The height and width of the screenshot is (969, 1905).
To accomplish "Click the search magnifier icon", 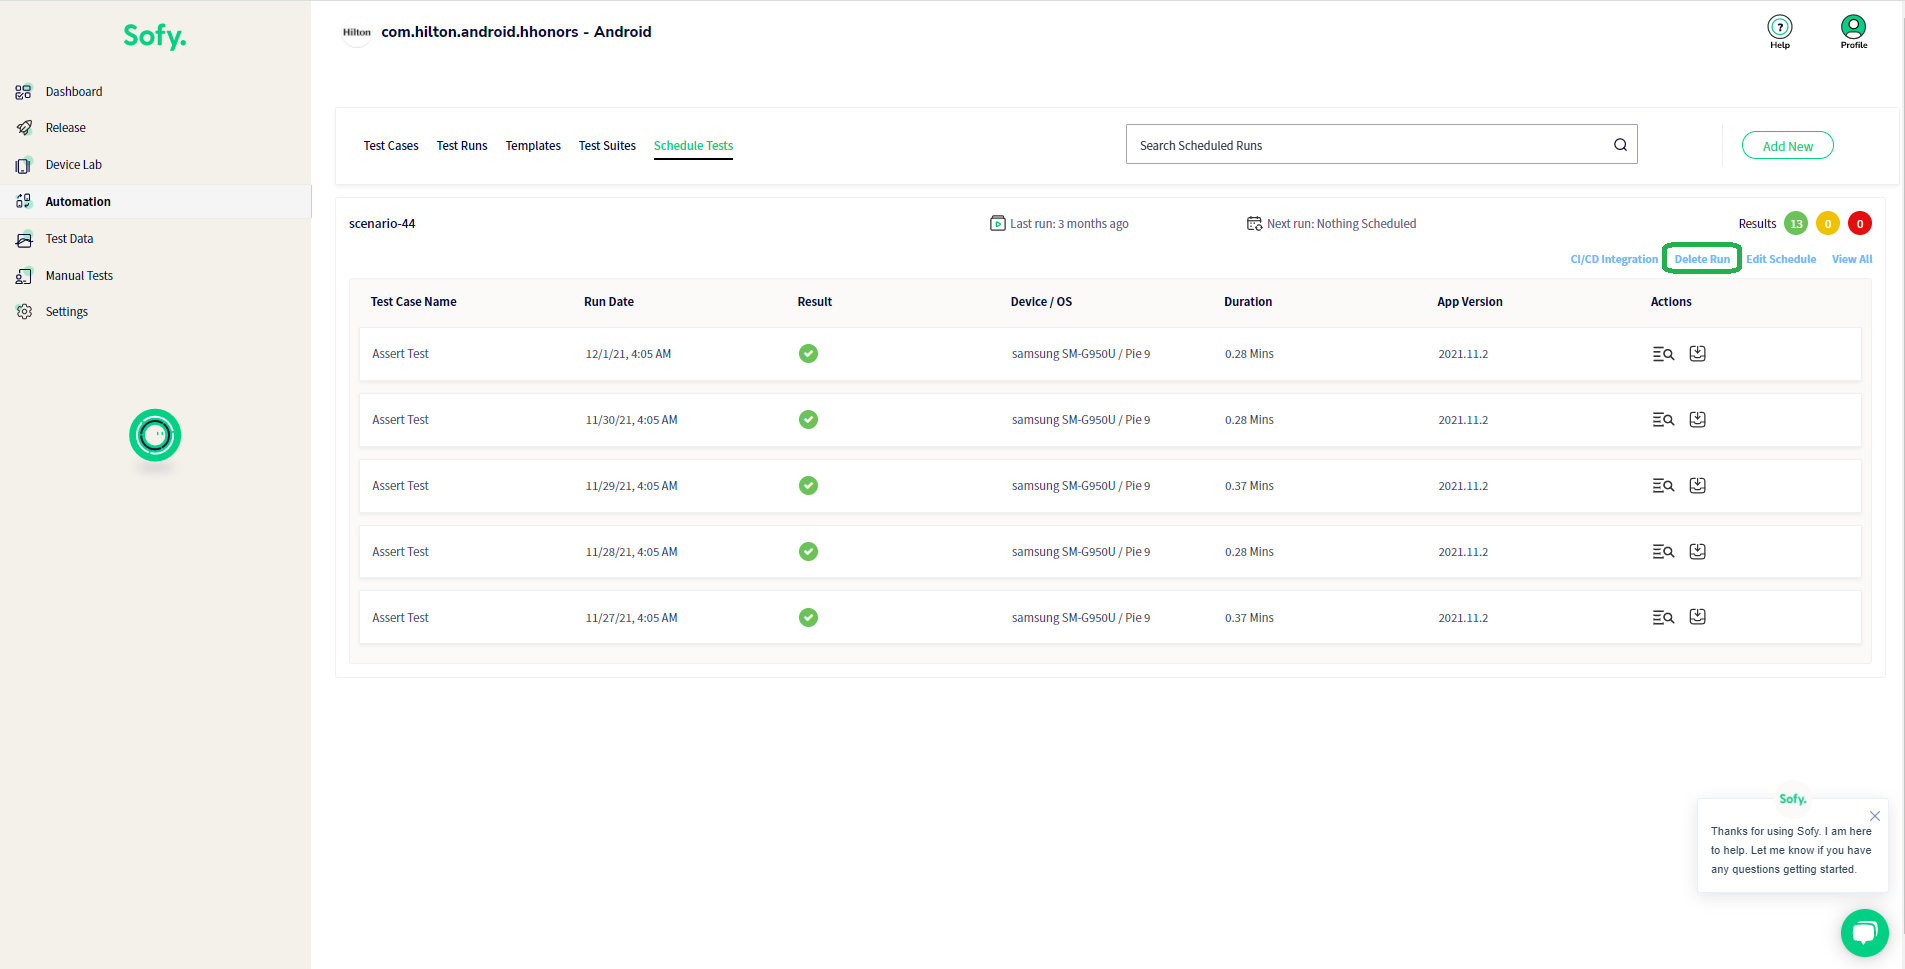I will [x=1620, y=145].
